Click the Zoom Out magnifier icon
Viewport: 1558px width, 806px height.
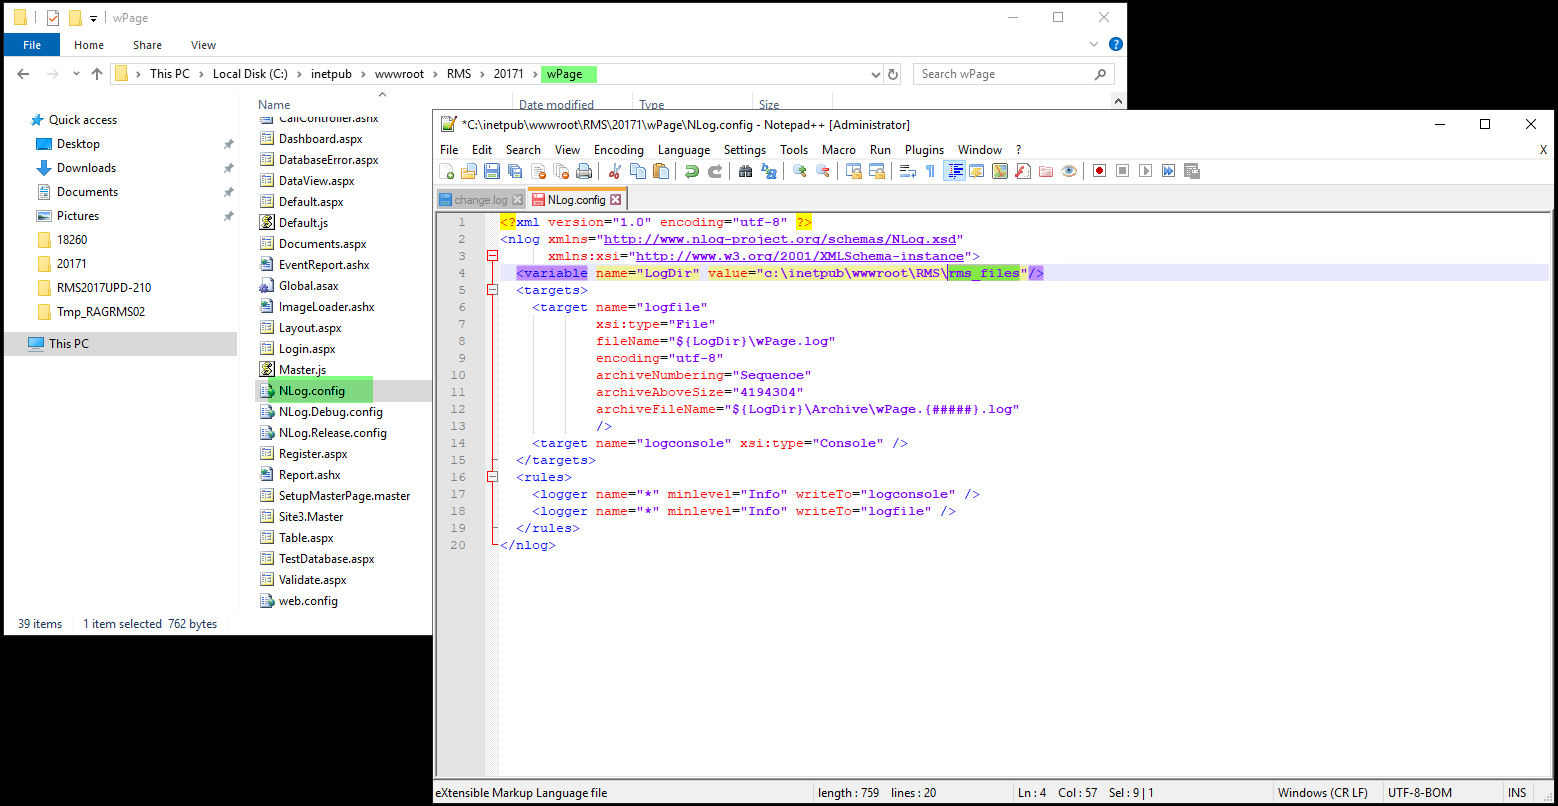(822, 171)
